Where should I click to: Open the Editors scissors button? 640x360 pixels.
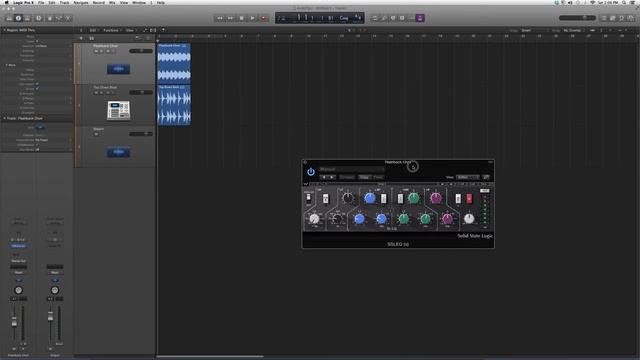[68, 18]
